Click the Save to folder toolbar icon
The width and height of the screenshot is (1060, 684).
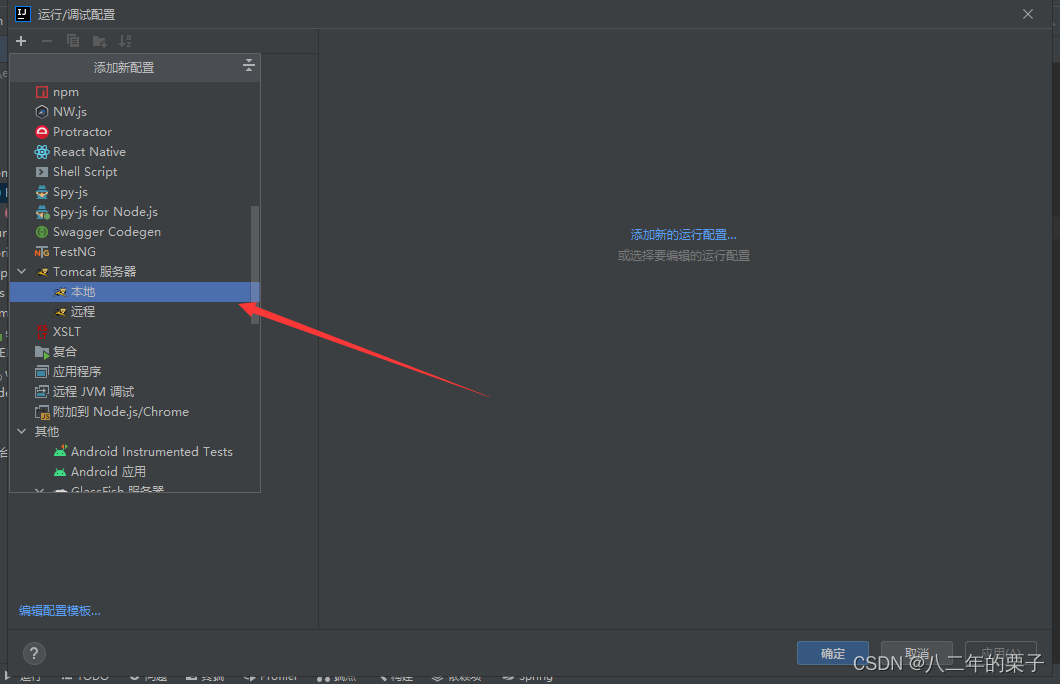pos(99,41)
